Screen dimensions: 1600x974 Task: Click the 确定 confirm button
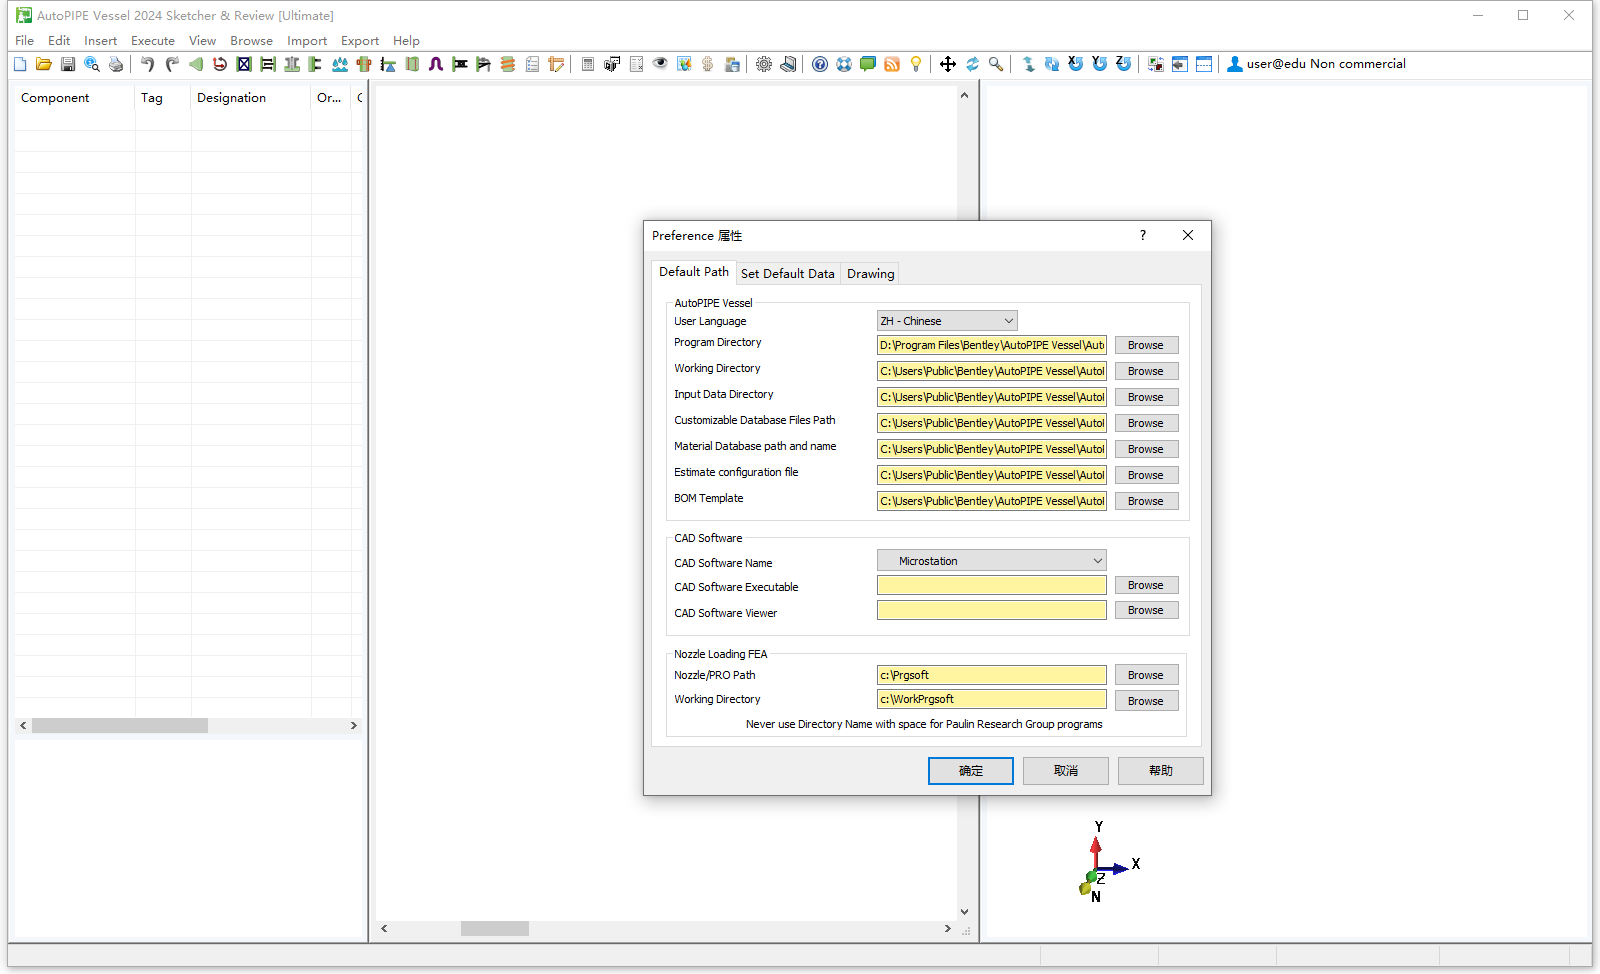(971, 771)
